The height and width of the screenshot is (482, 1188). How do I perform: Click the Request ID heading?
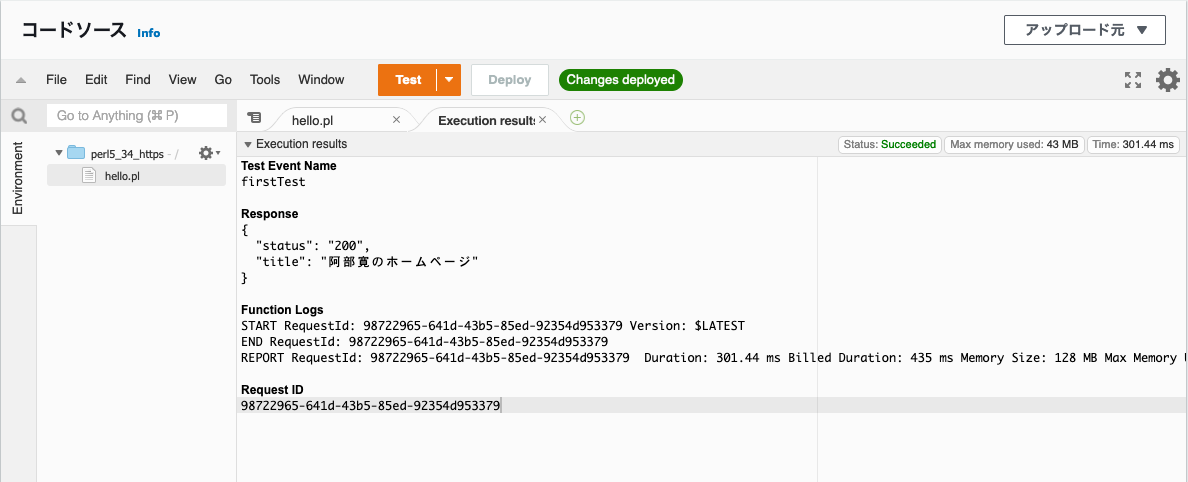click(272, 390)
